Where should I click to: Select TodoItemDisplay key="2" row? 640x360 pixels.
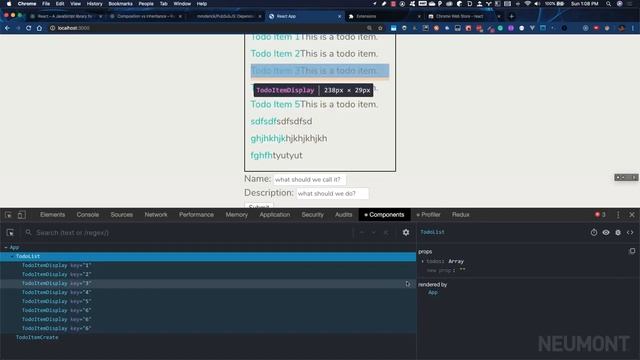click(208, 274)
